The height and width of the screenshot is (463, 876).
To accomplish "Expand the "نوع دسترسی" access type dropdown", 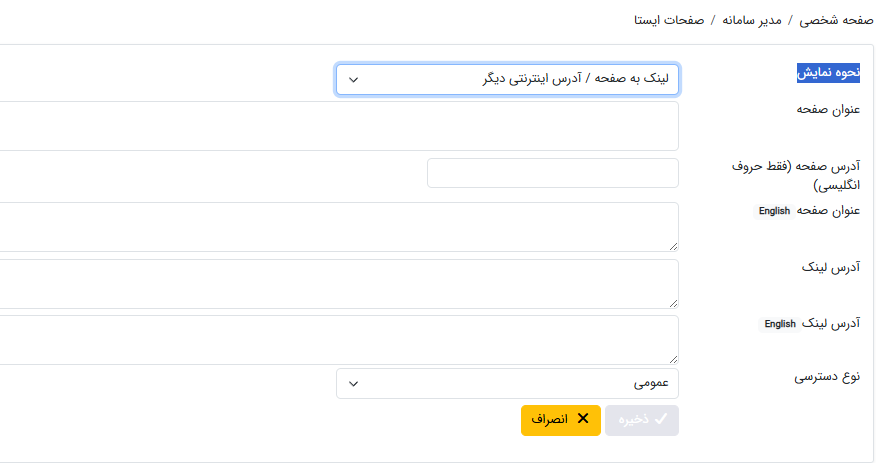I will 507,383.
